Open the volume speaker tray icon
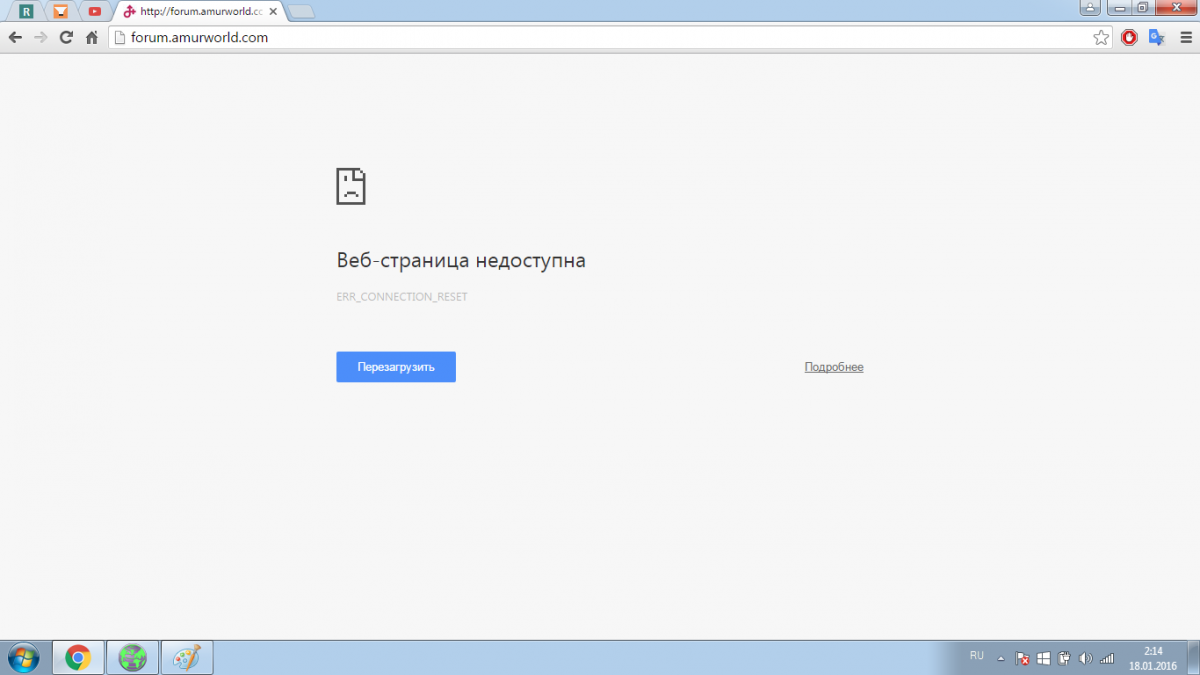 click(1086, 658)
